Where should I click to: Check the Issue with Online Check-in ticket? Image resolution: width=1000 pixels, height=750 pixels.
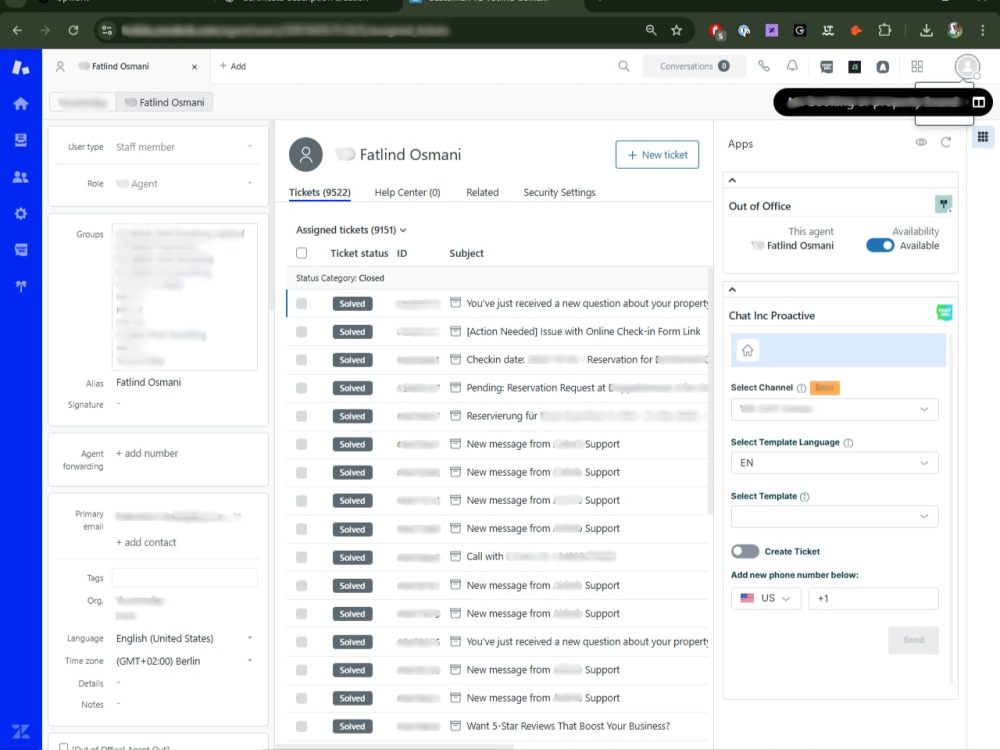[302, 332]
